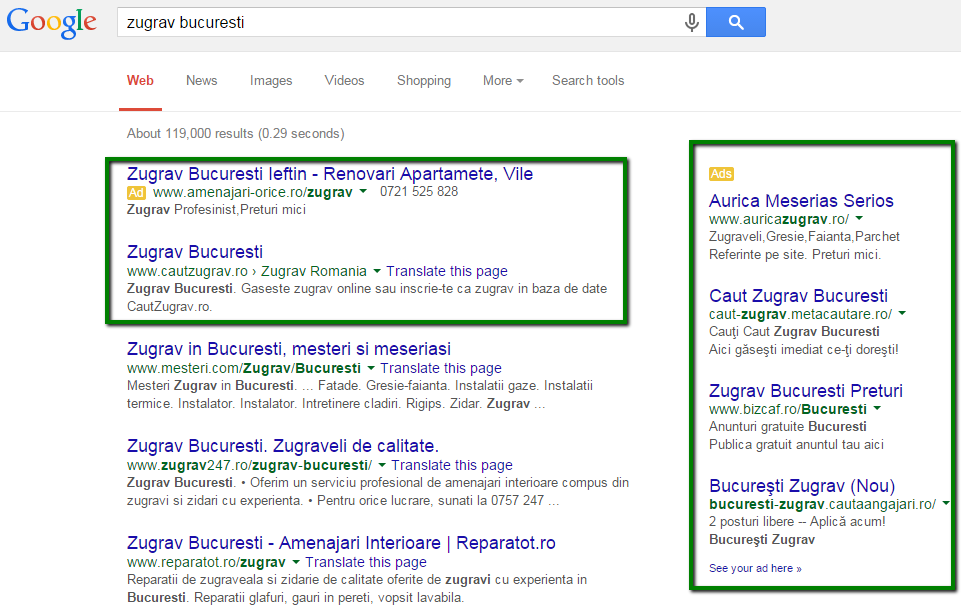Click the About 119,000 results text

click(235, 134)
